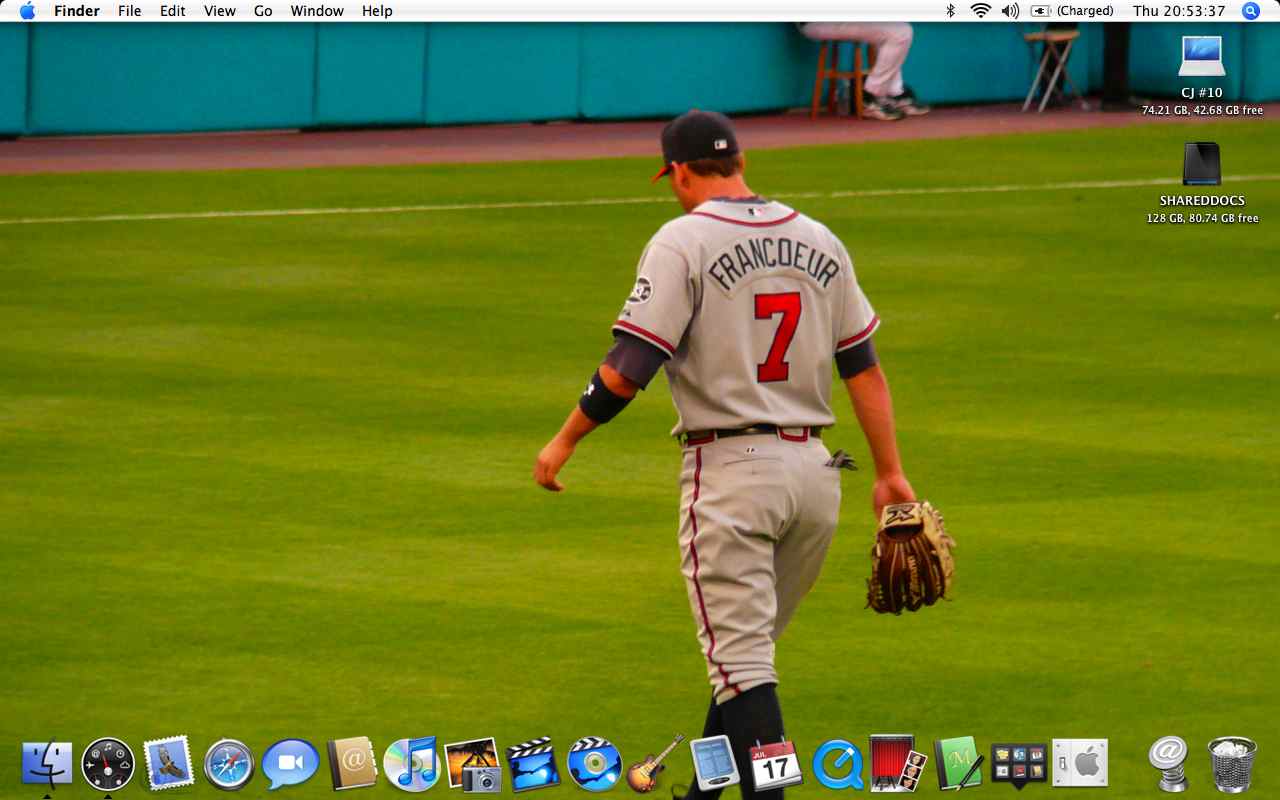Open the Go menu
1280x800 pixels.
pyautogui.click(x=263, y=11)
